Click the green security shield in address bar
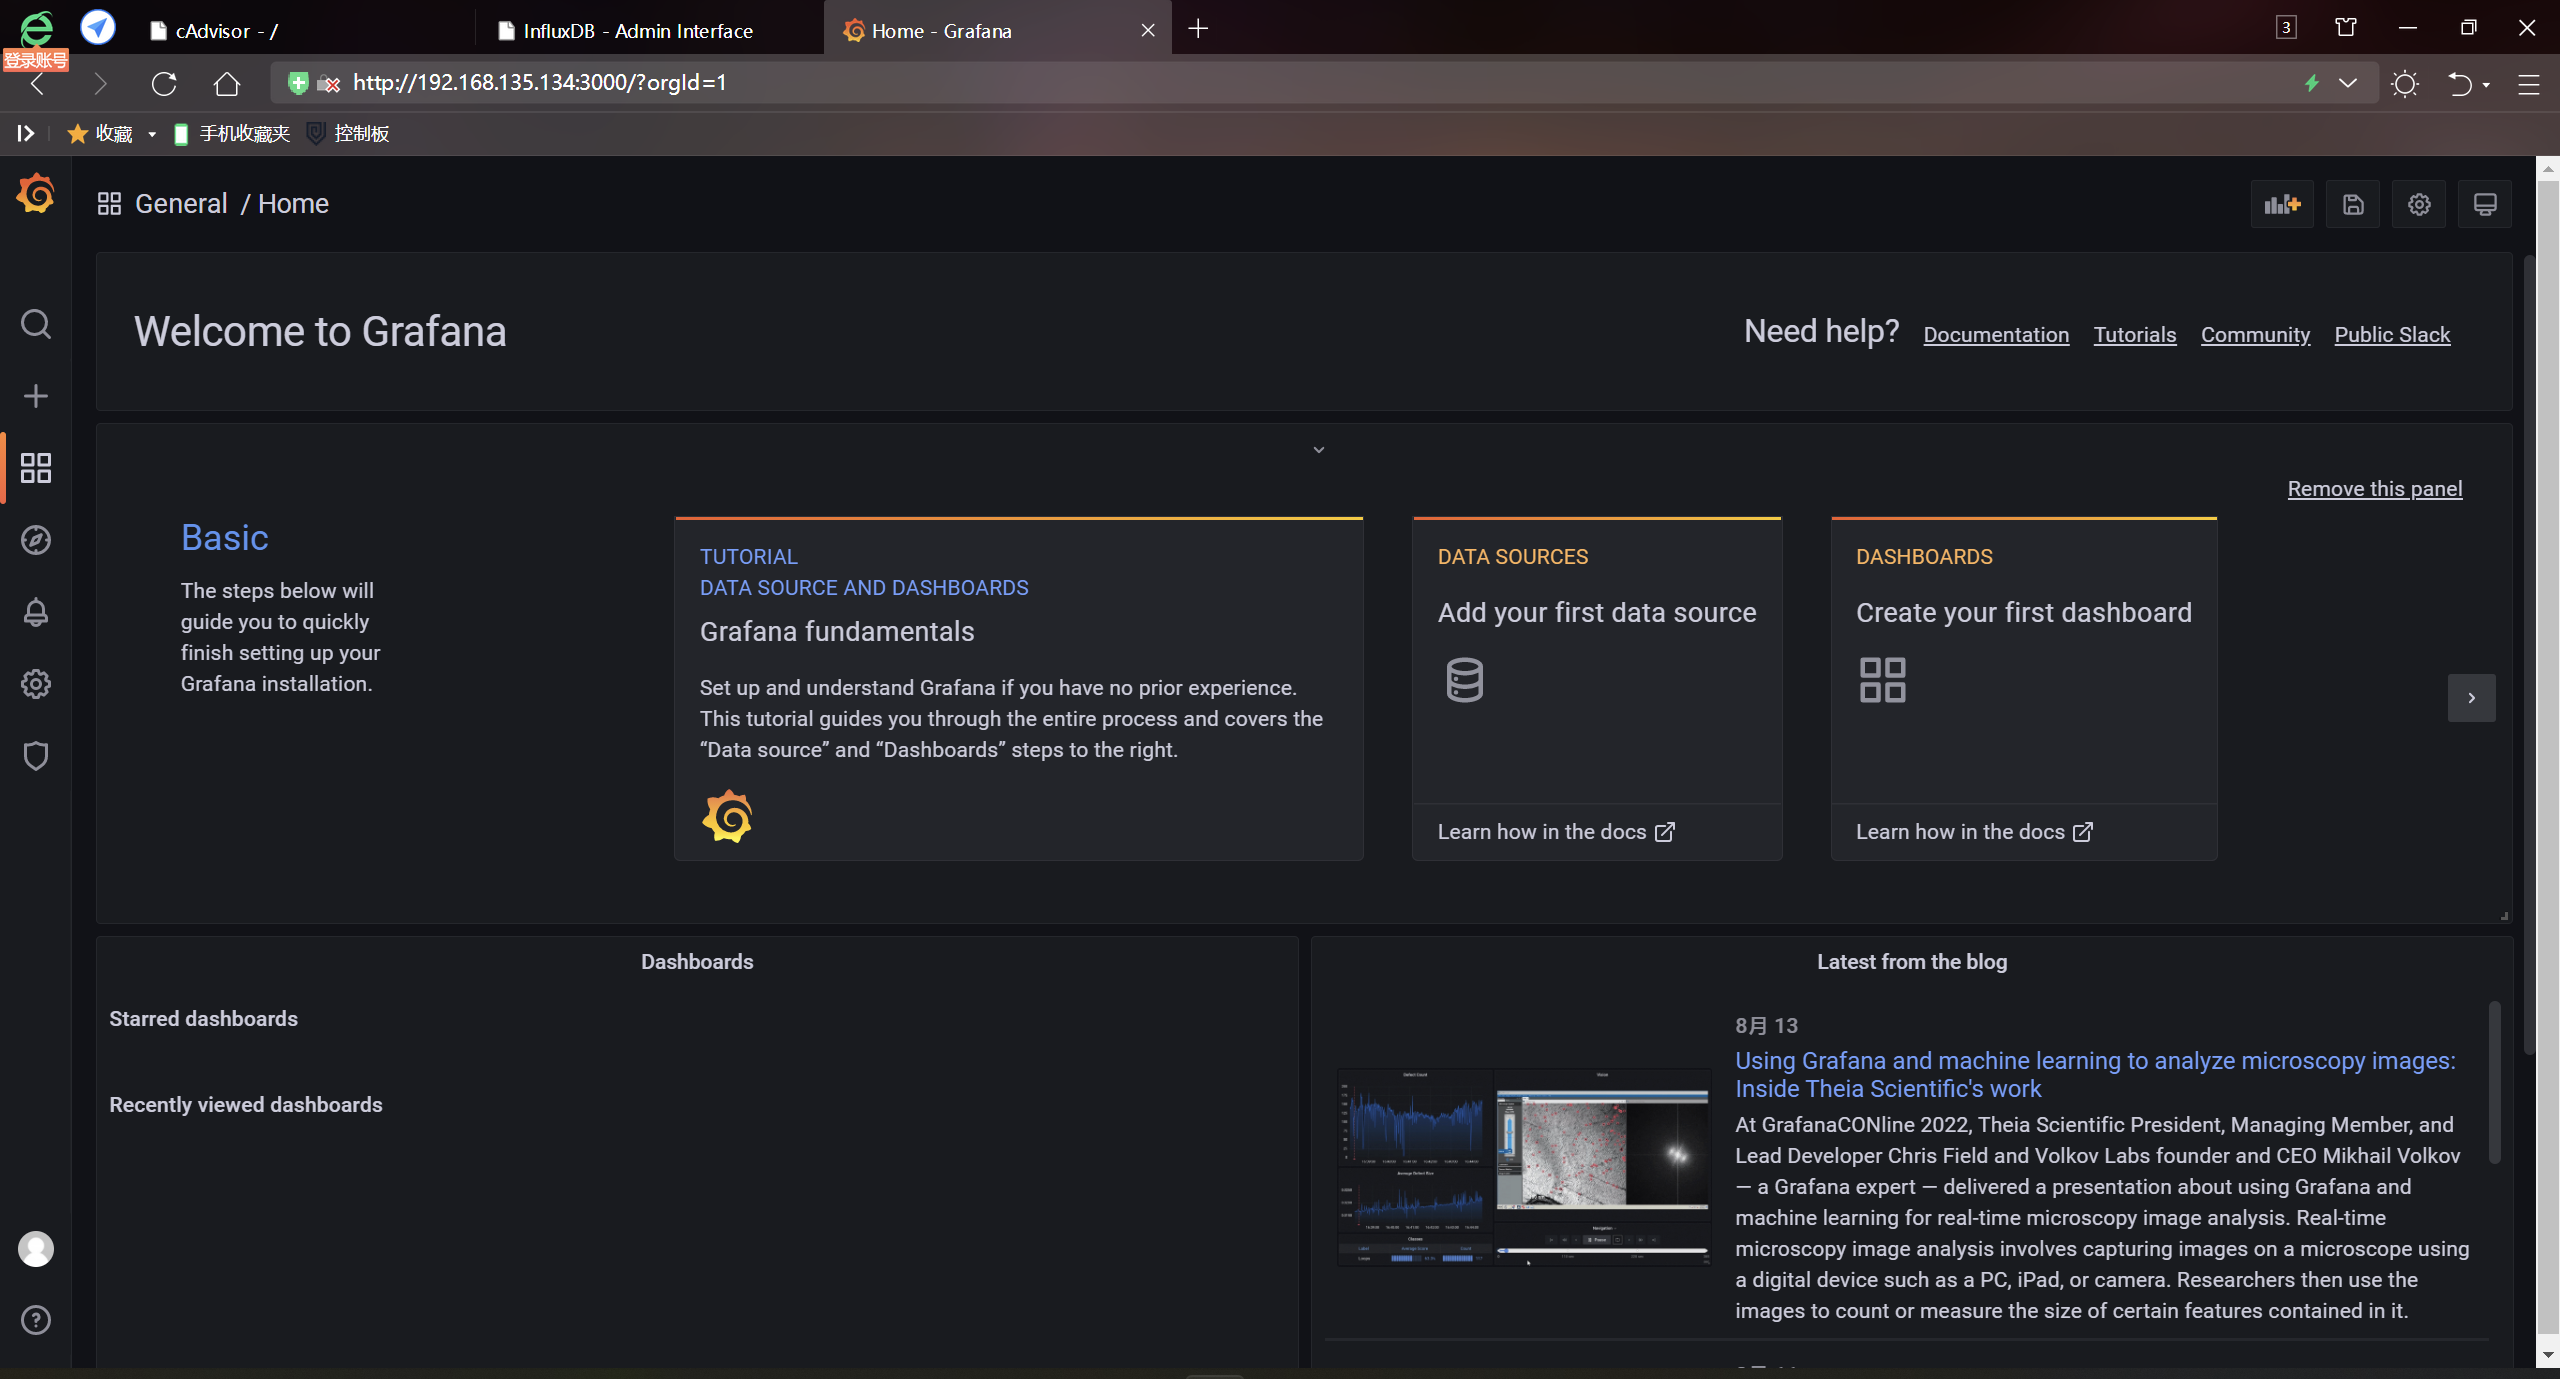Viewport: 2560px width, 1379px height. (297, 83)
